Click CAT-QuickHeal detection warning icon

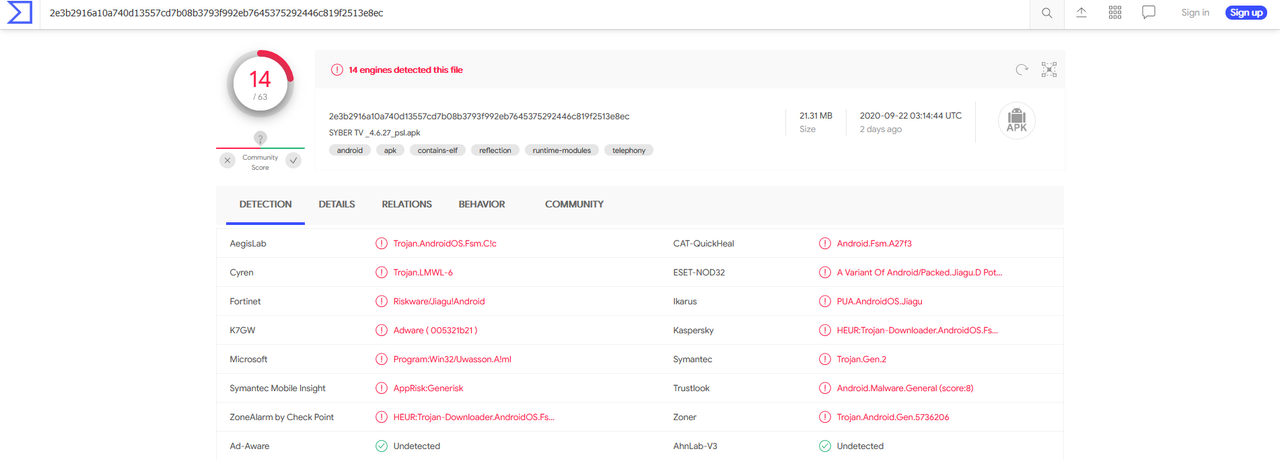point(825,243)
